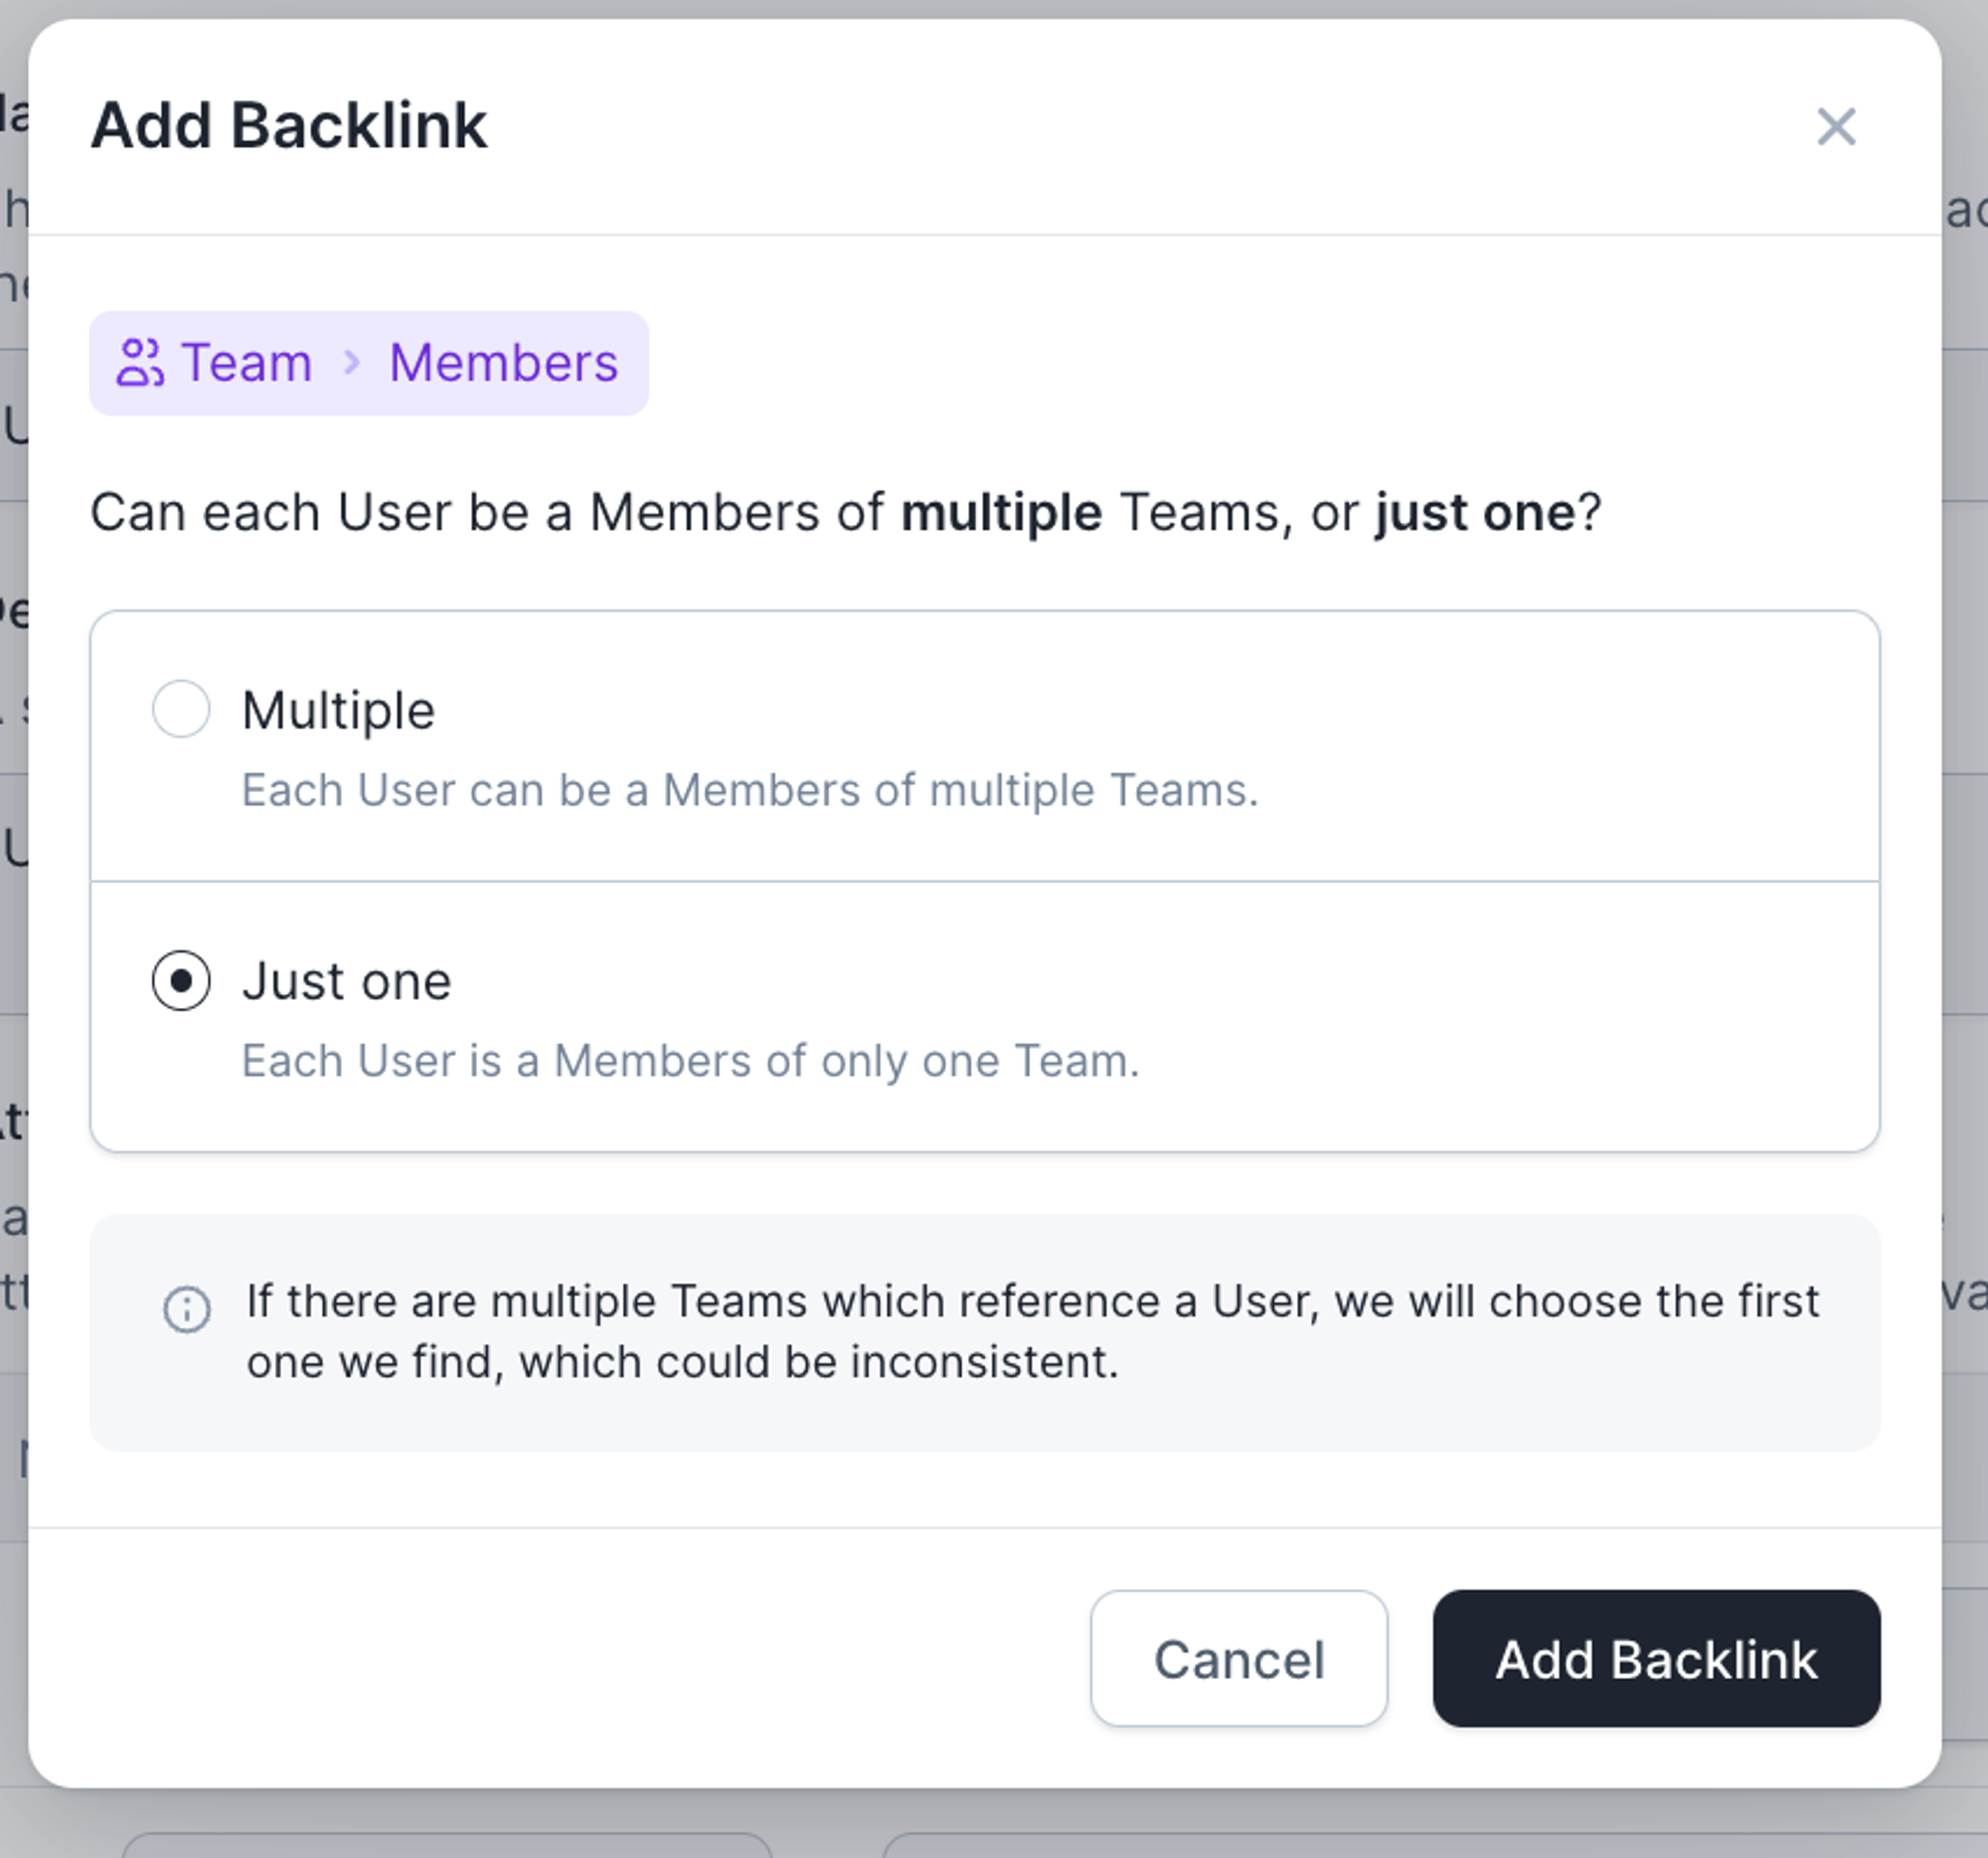Click the "Just one" option label
The height and width of the screenshot is (1858, 1988).
point(346,981)
